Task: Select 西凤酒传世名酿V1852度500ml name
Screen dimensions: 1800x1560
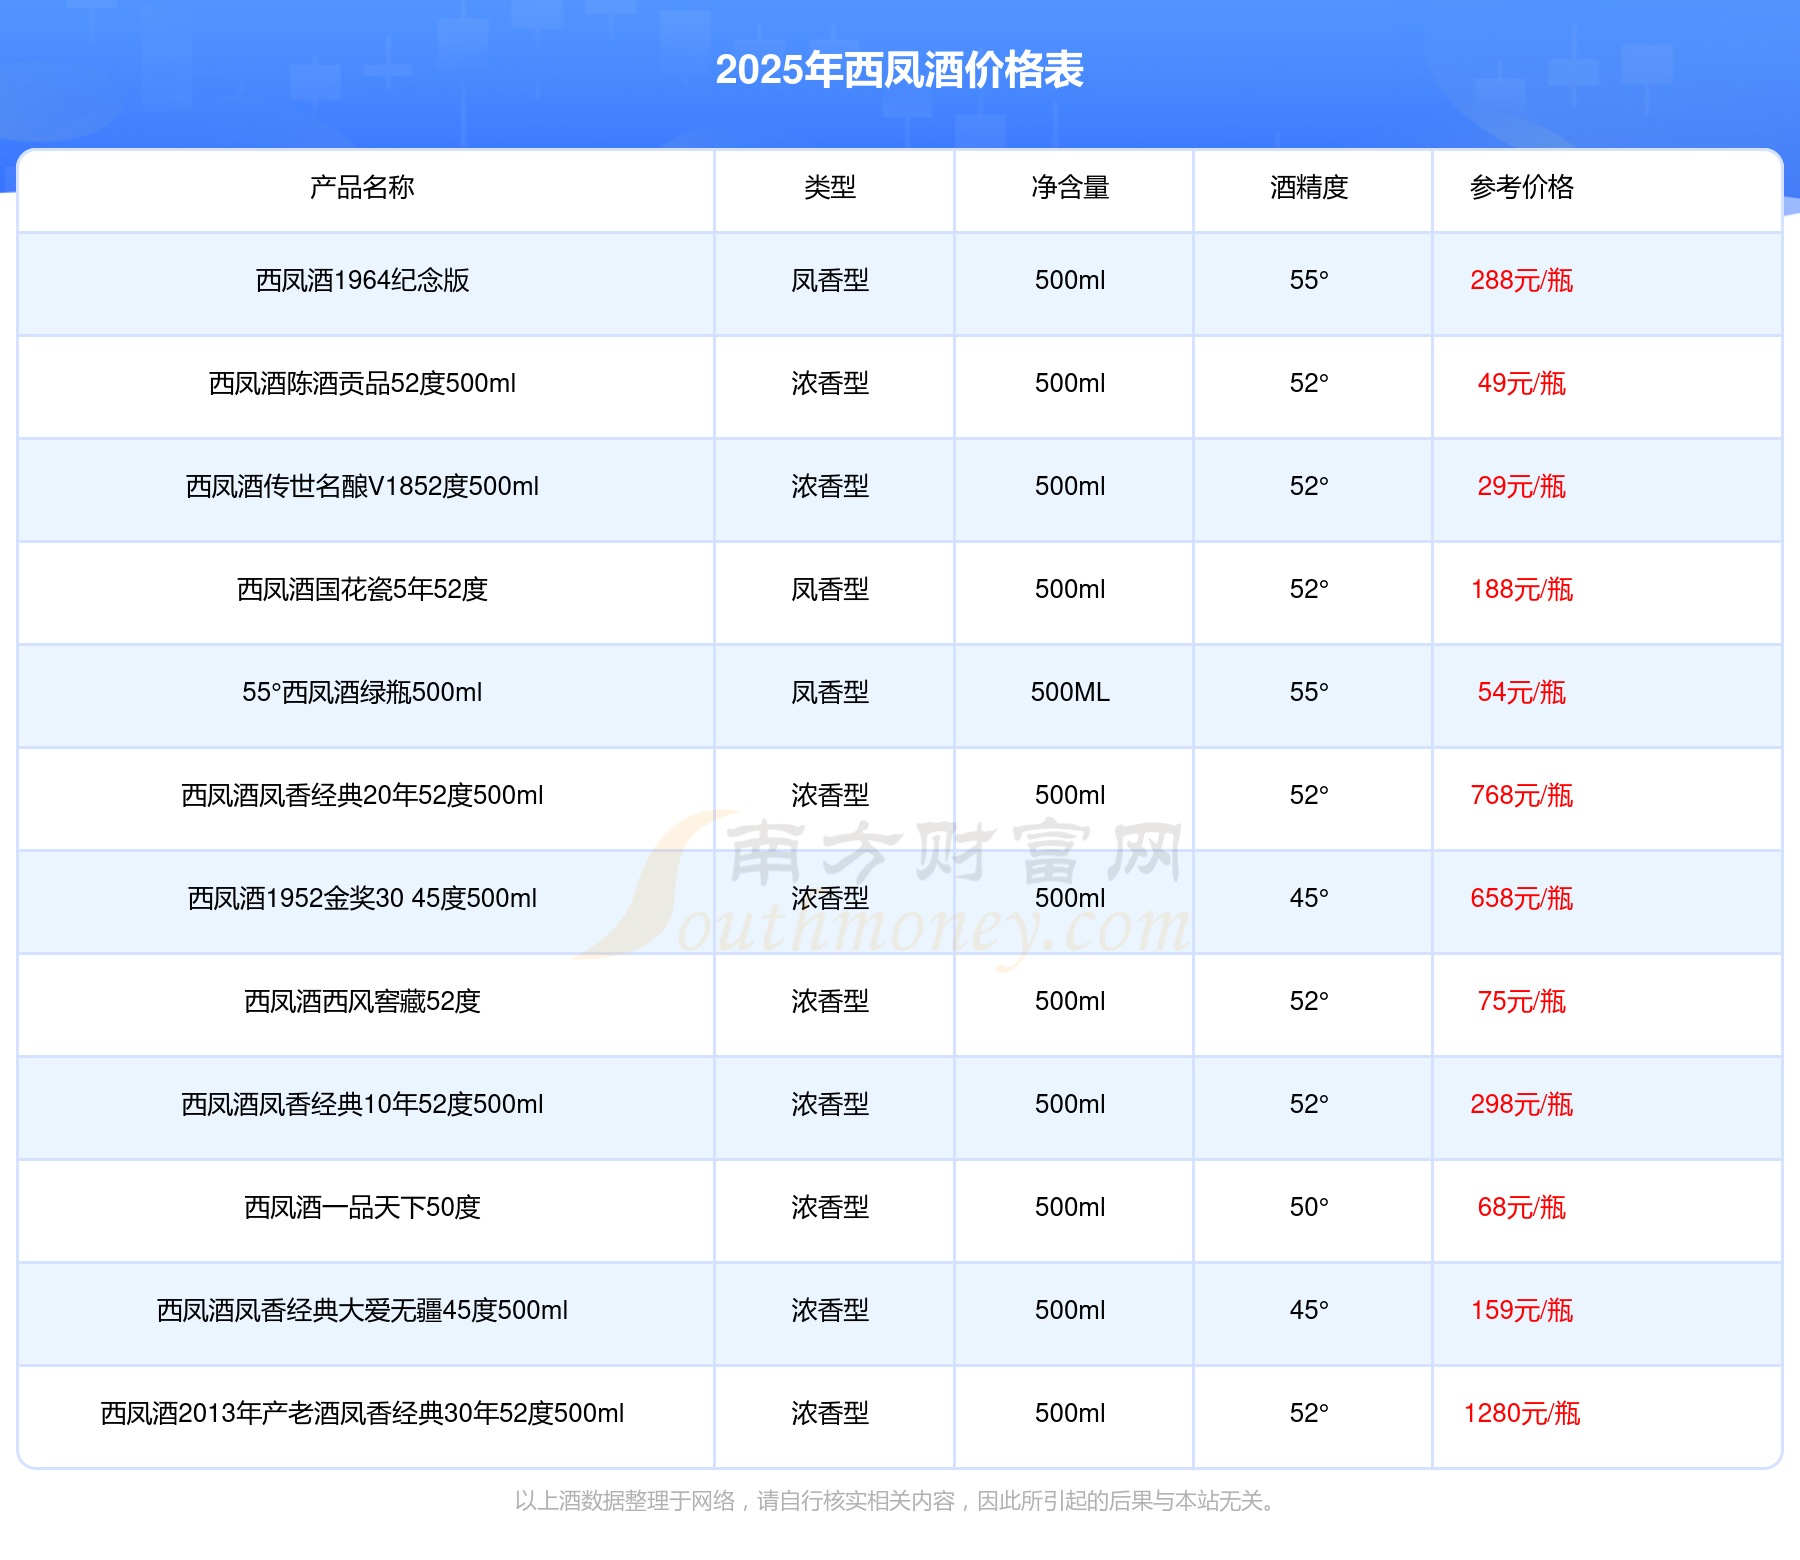Action: point(362,486)
